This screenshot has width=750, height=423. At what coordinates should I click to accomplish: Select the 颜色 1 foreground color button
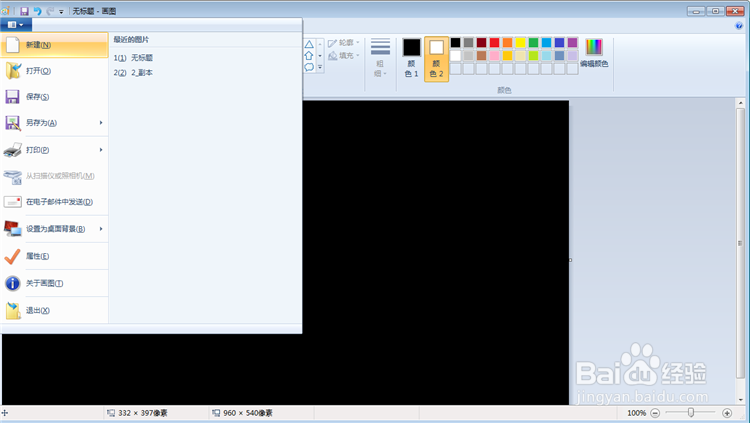tap(411, 58)
